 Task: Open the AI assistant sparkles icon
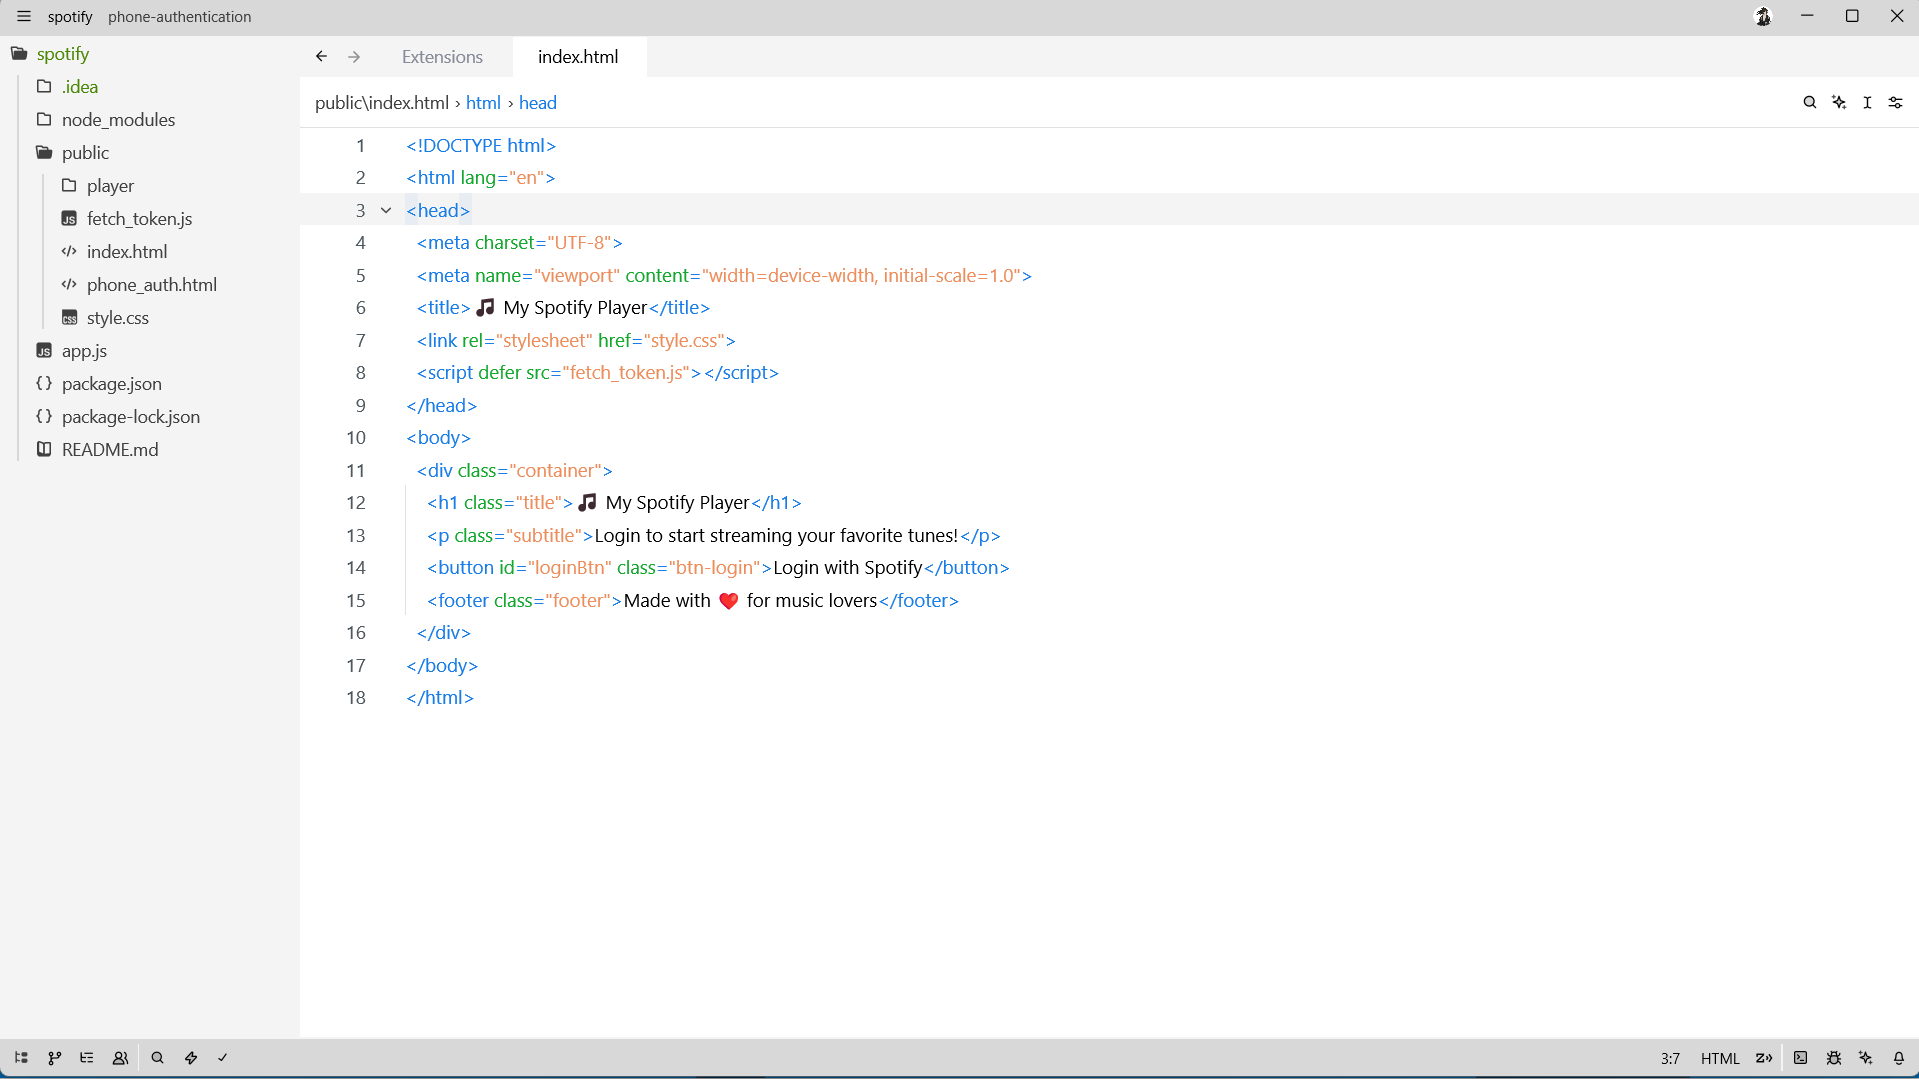pyautogui.click(x=1865, y=1058)
